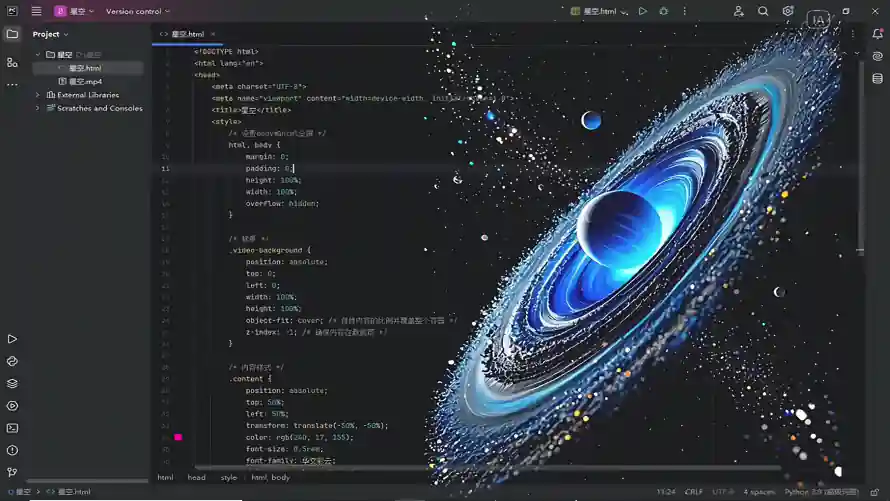Click the 'head' breadcrumb
The height and width of the screenshot is (501, 890).
pos(196,477)
